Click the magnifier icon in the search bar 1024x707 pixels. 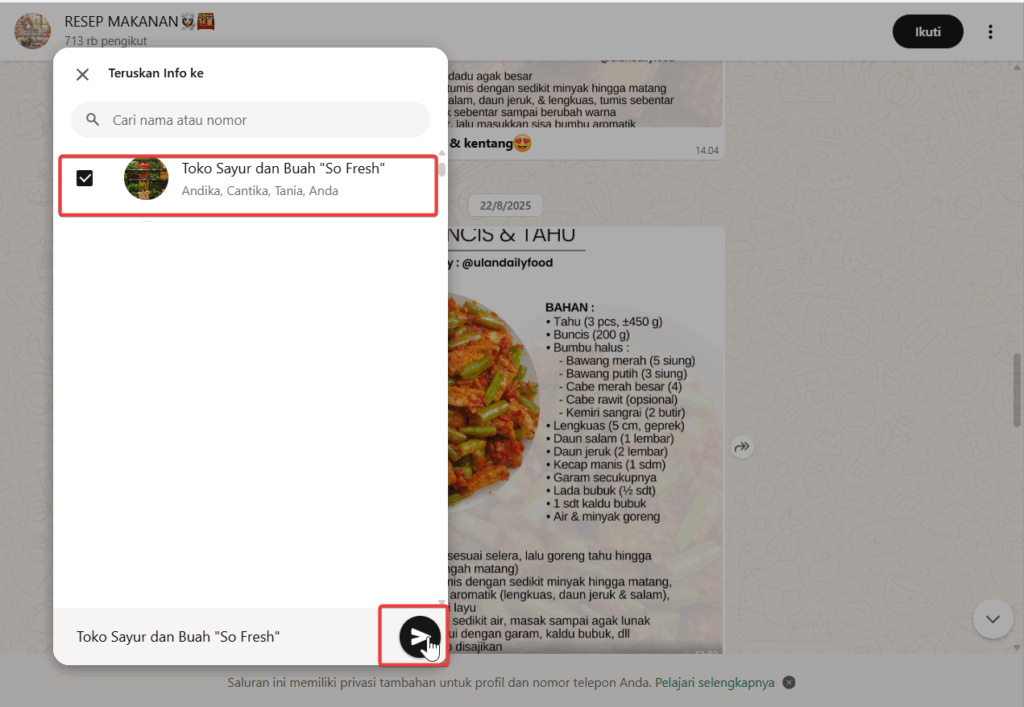tap(93, 120)
